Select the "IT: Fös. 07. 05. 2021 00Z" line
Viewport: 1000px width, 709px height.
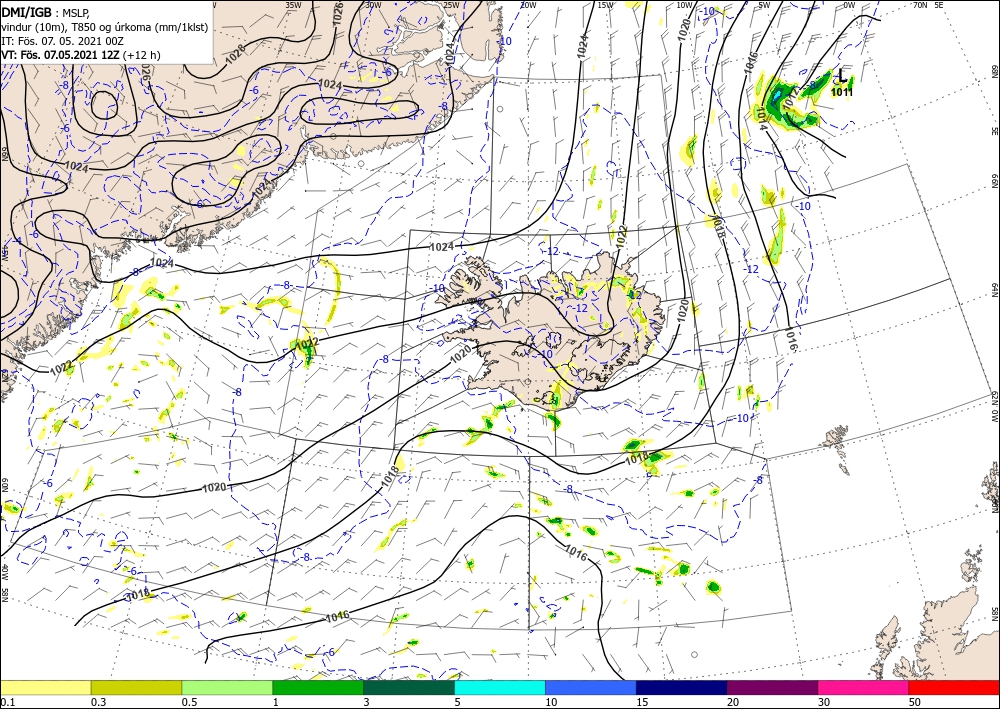click(x=64, y=41)
